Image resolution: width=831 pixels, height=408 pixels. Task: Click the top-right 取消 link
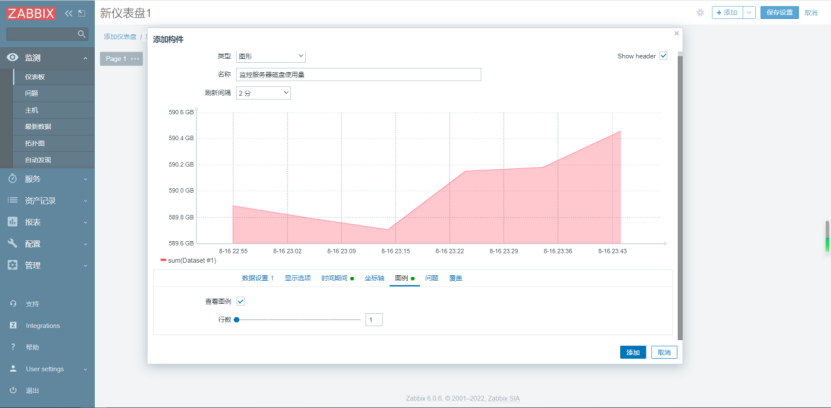(811, 13)
